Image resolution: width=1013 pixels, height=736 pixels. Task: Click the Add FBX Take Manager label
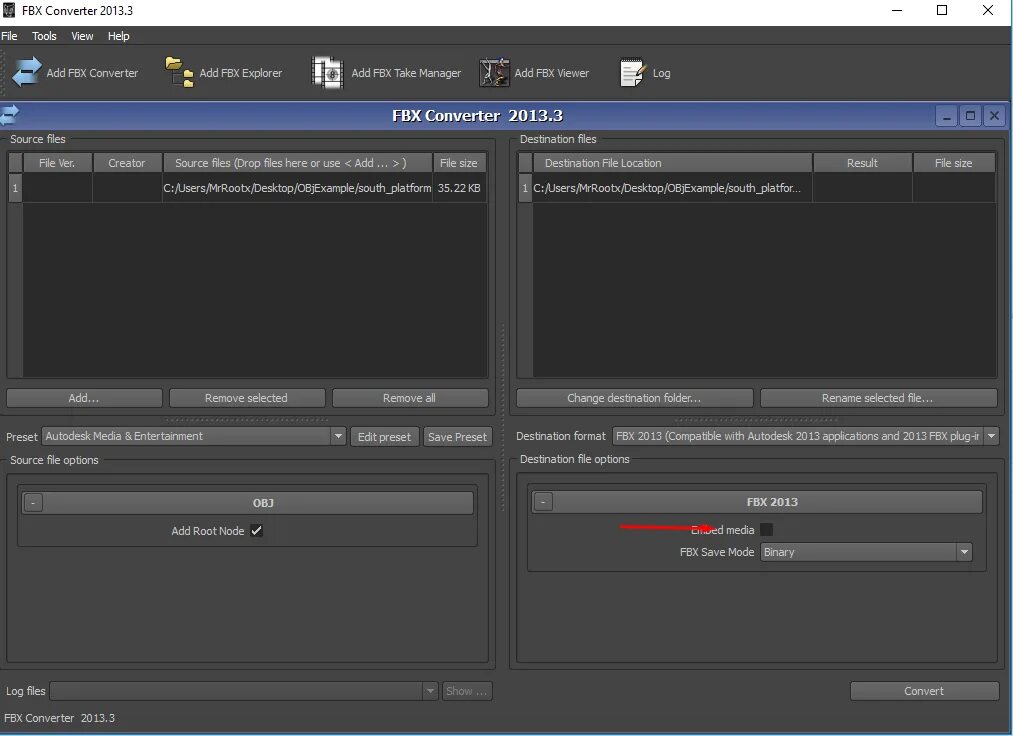coord(406,73)
